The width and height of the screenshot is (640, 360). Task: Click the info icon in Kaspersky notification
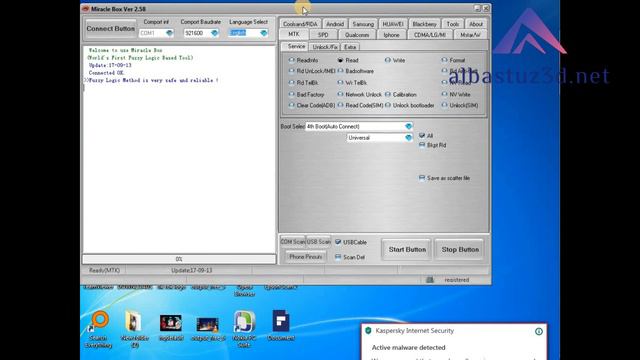click(x=539, y=331)
